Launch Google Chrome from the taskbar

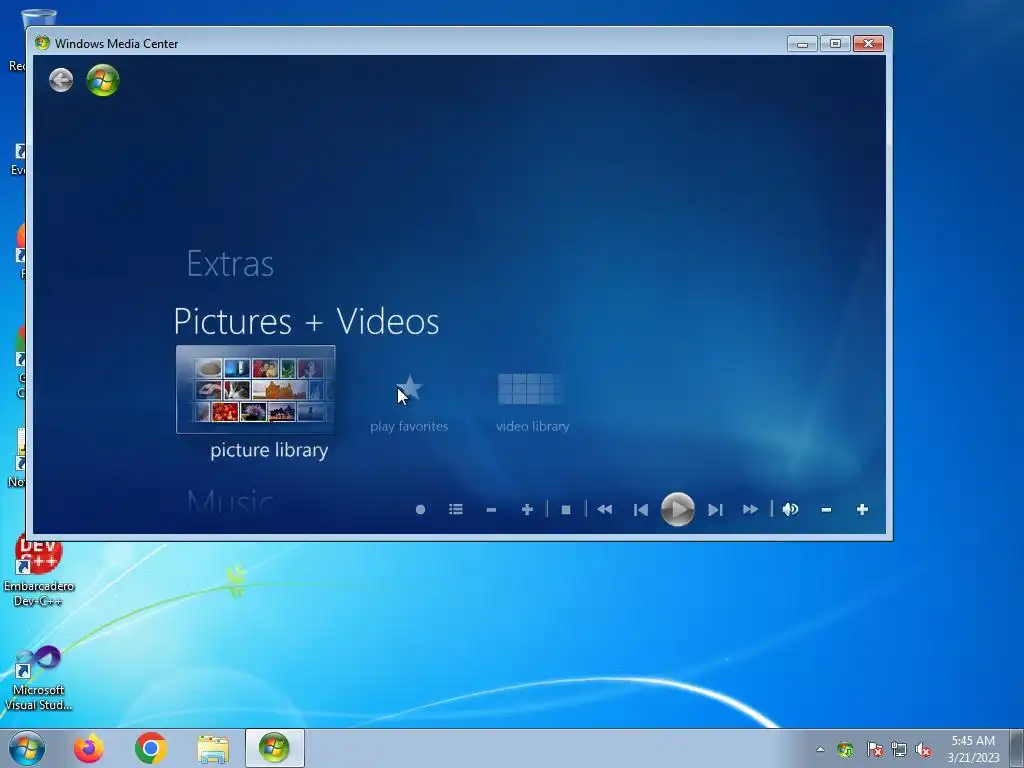point(150,748)
